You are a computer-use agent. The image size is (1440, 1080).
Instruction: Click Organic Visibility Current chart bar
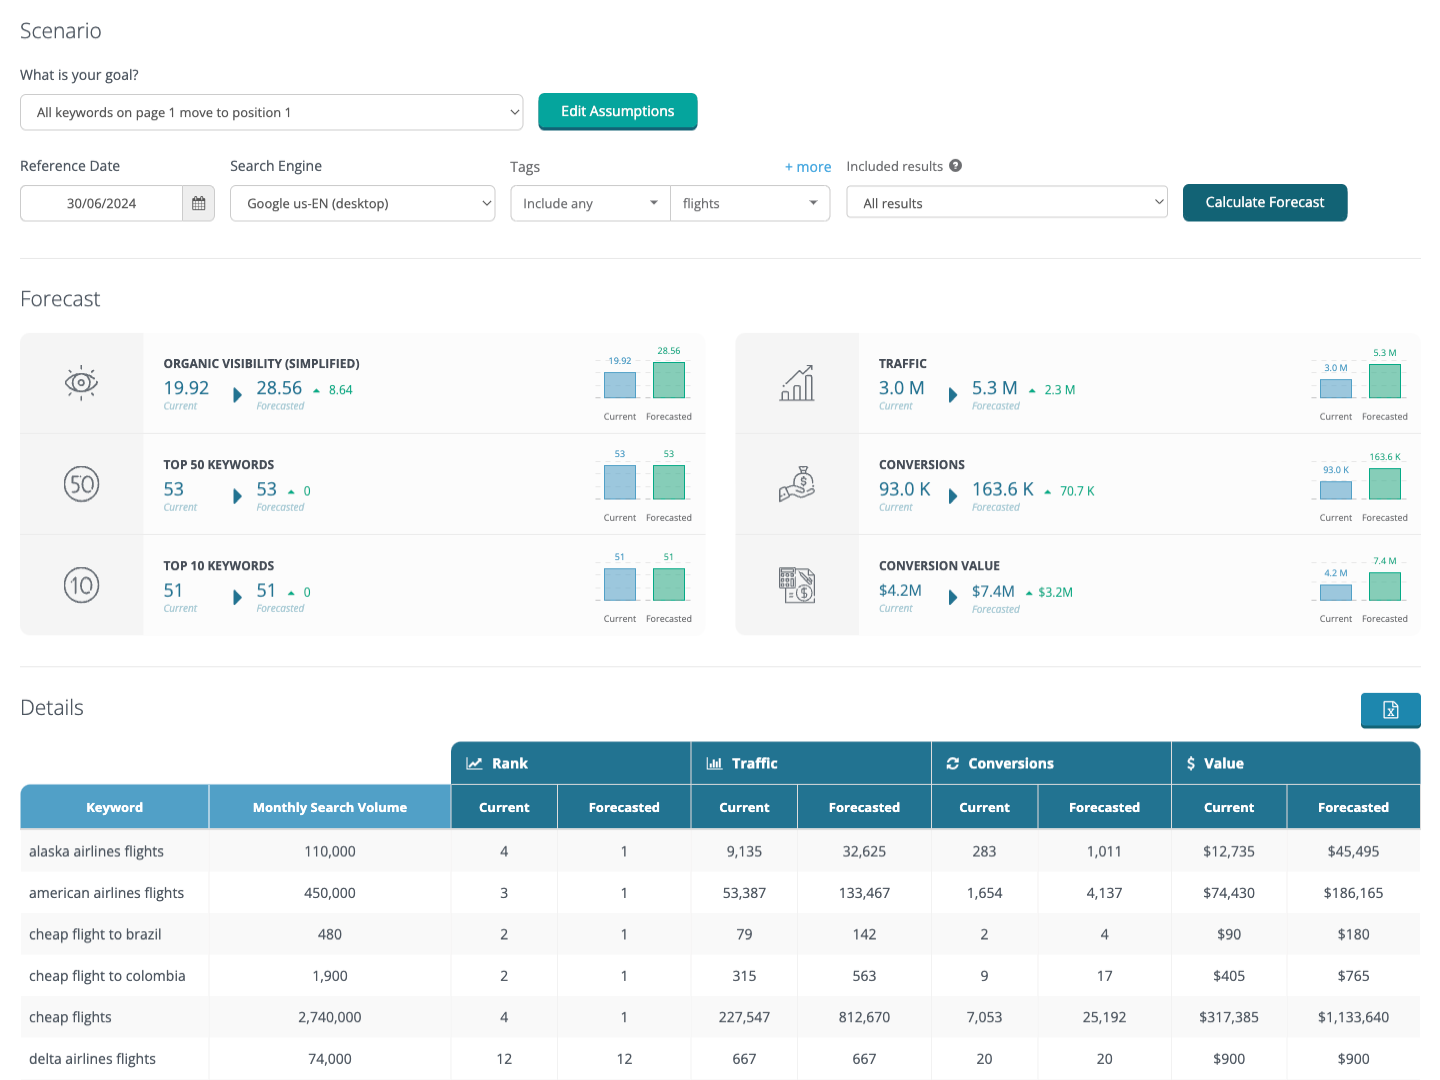tap(620, 385)
